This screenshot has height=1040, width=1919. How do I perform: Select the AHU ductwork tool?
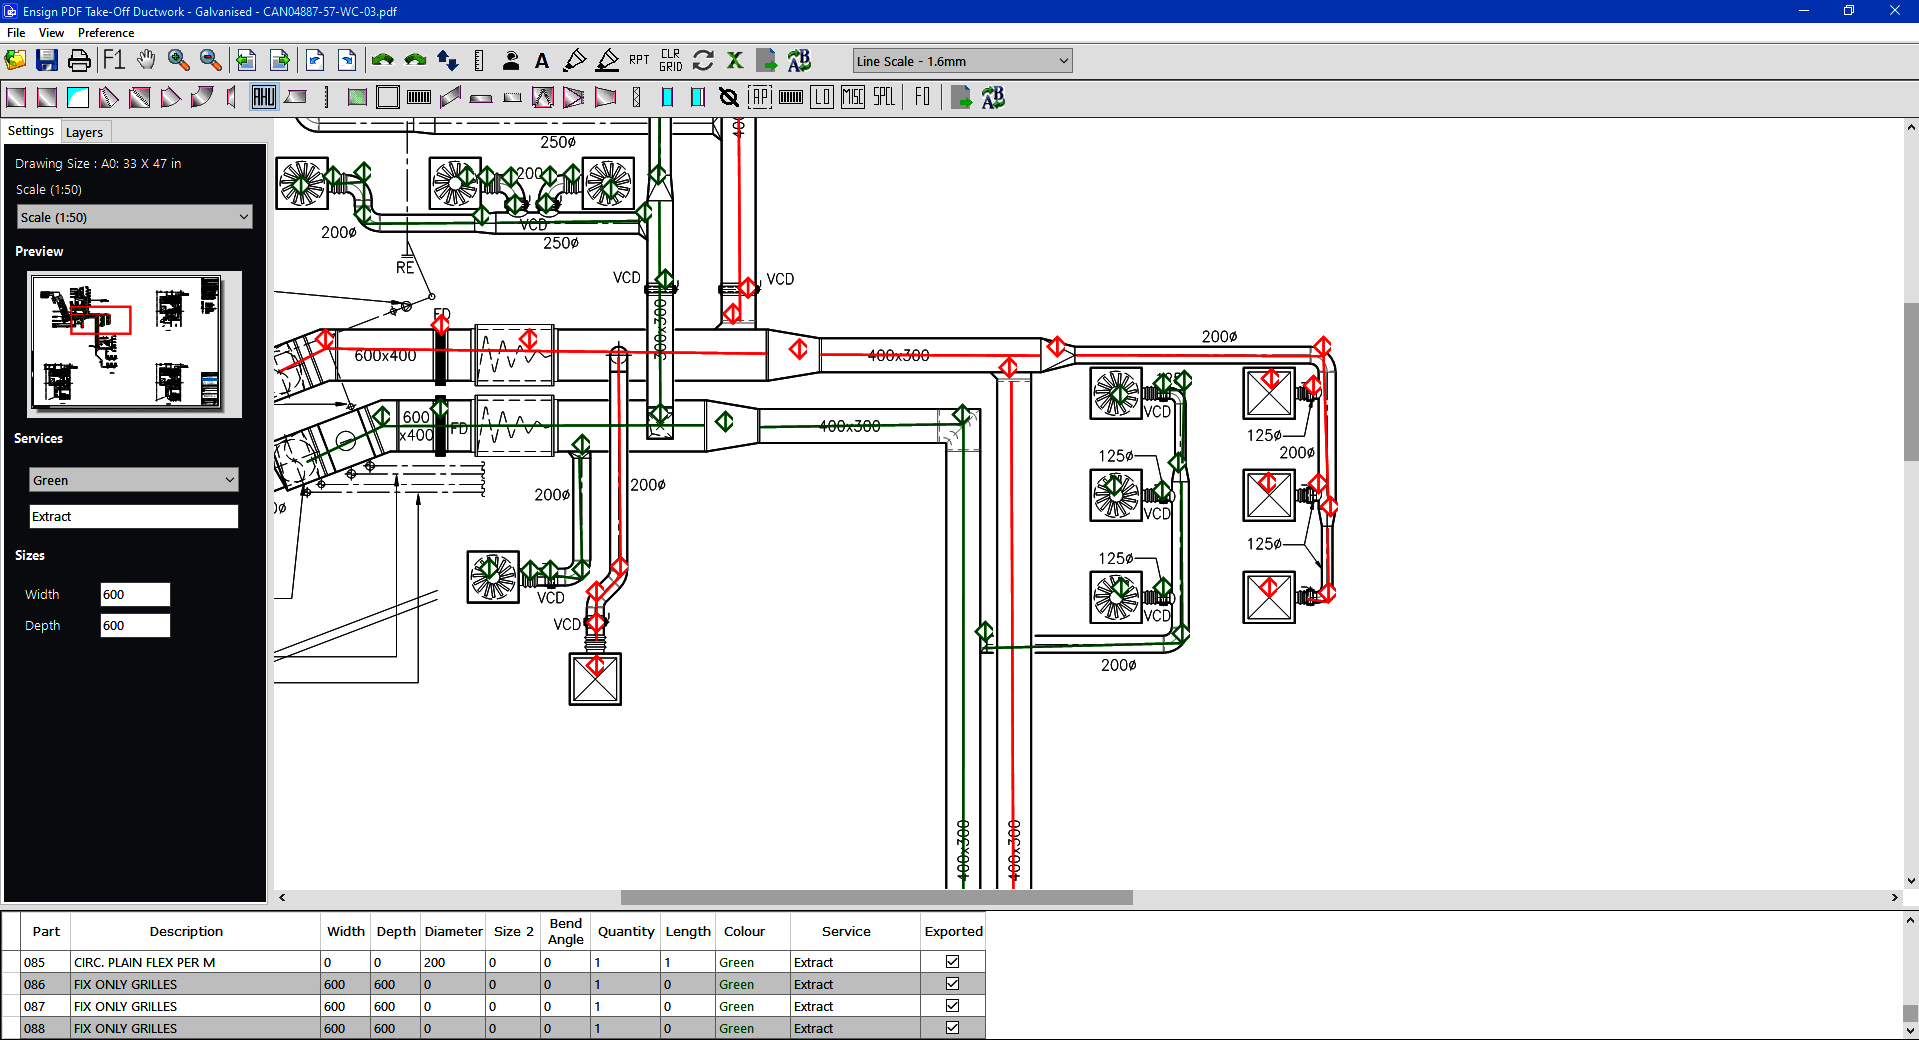[263, 97]
